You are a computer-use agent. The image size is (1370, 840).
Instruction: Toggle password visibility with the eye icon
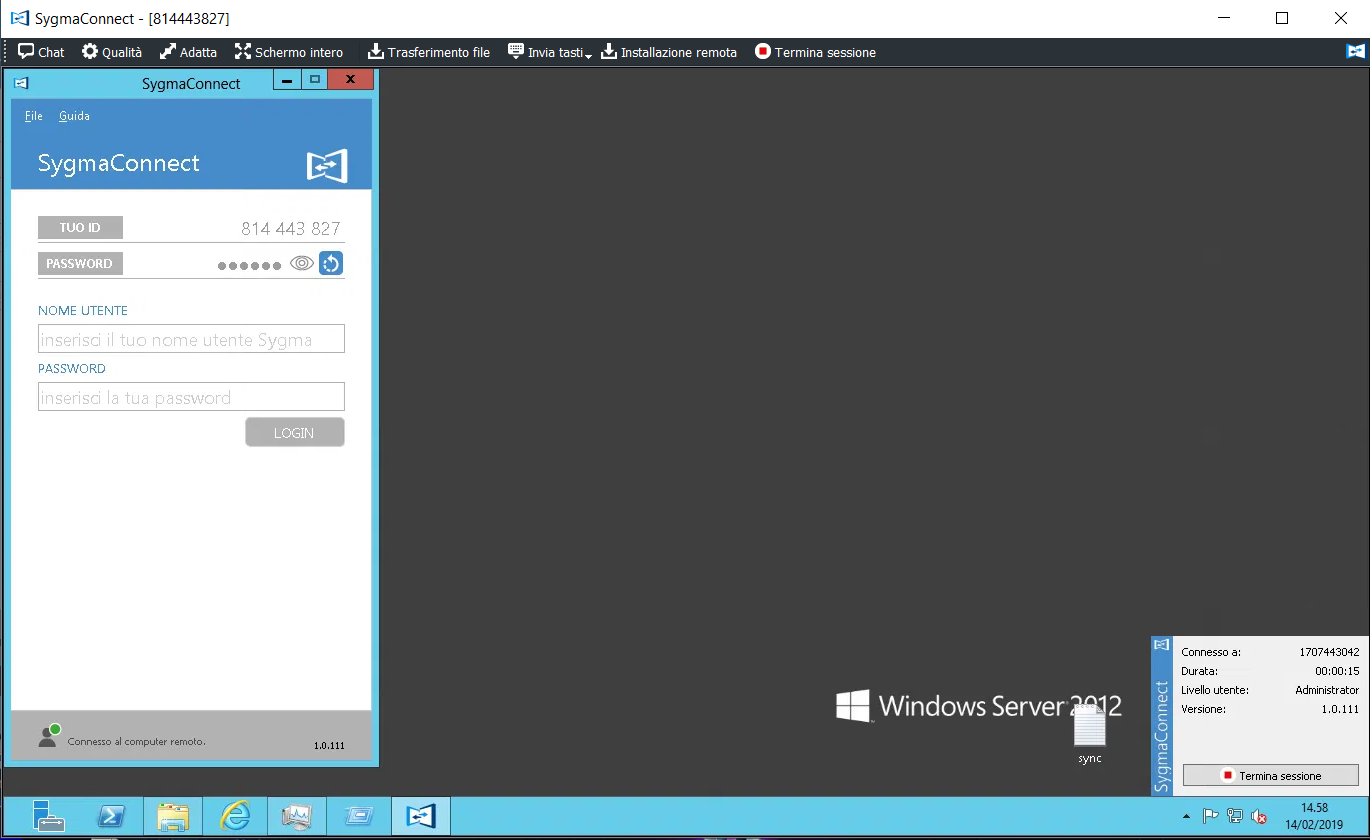302,264
